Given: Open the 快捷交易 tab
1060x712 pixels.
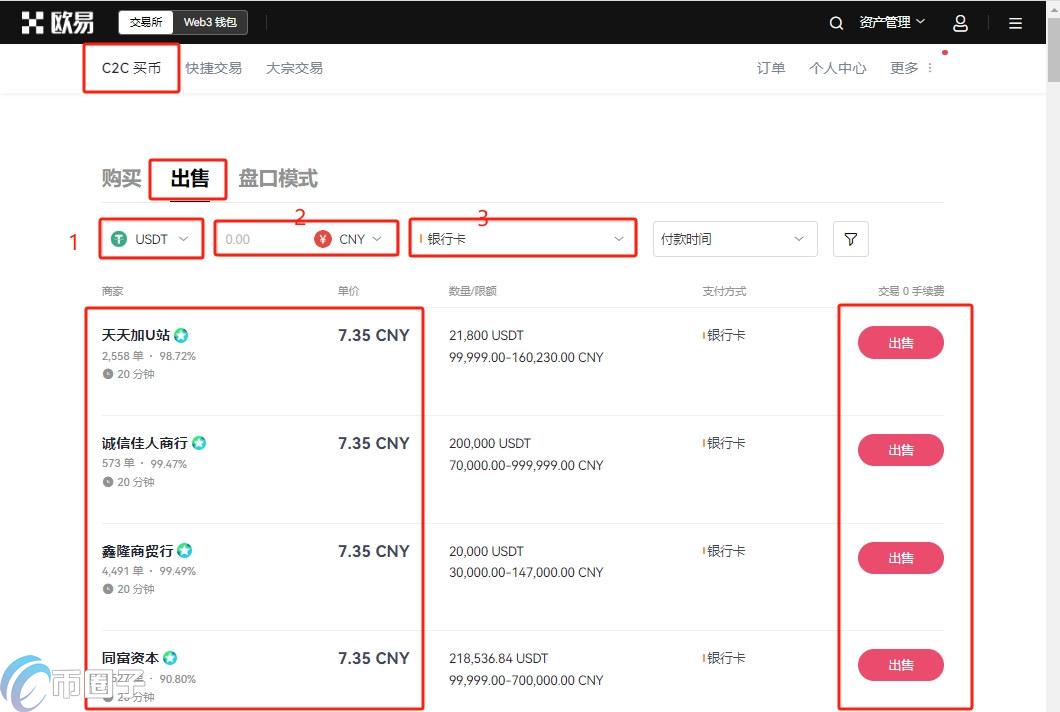Looking at the screenshot, I should (x=213, y=67).
